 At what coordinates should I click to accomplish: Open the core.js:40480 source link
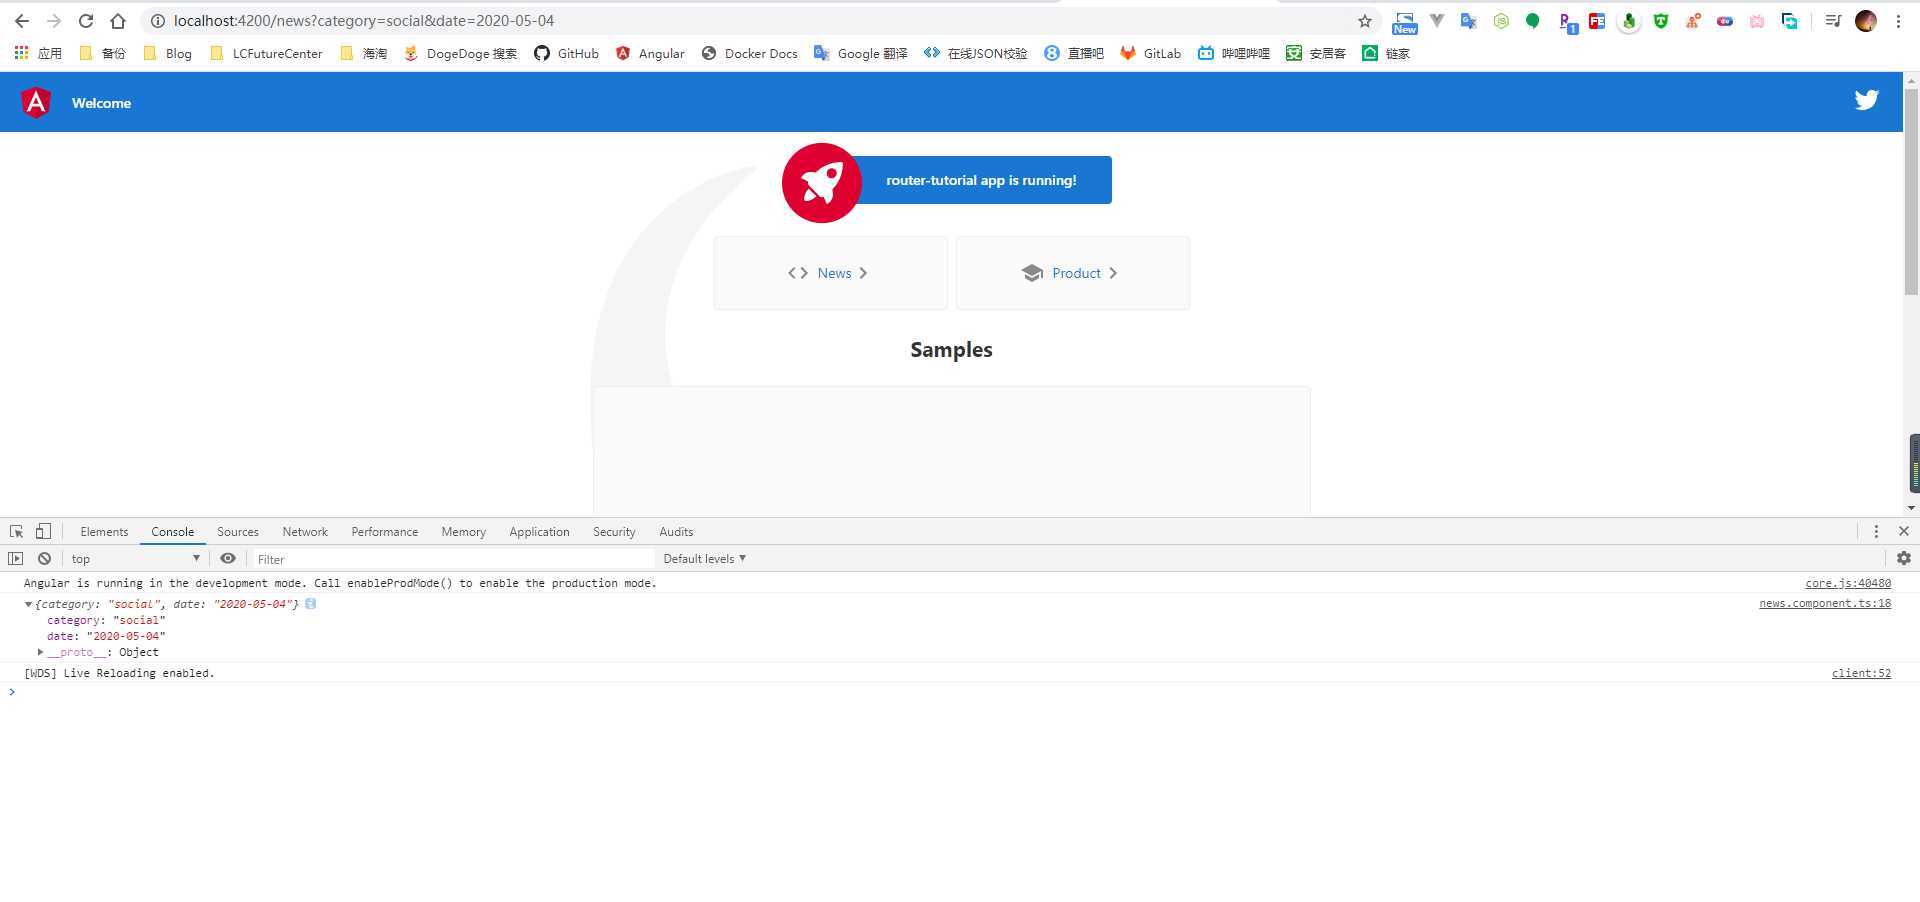pos(1848,583)
